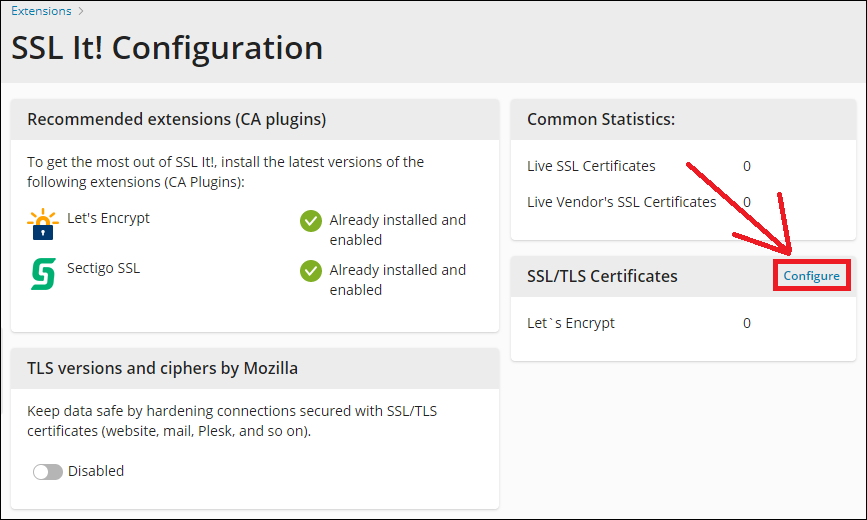Select the Sectigo SSL extension name
Screen dimensions: 867x520
click(104, 268)
